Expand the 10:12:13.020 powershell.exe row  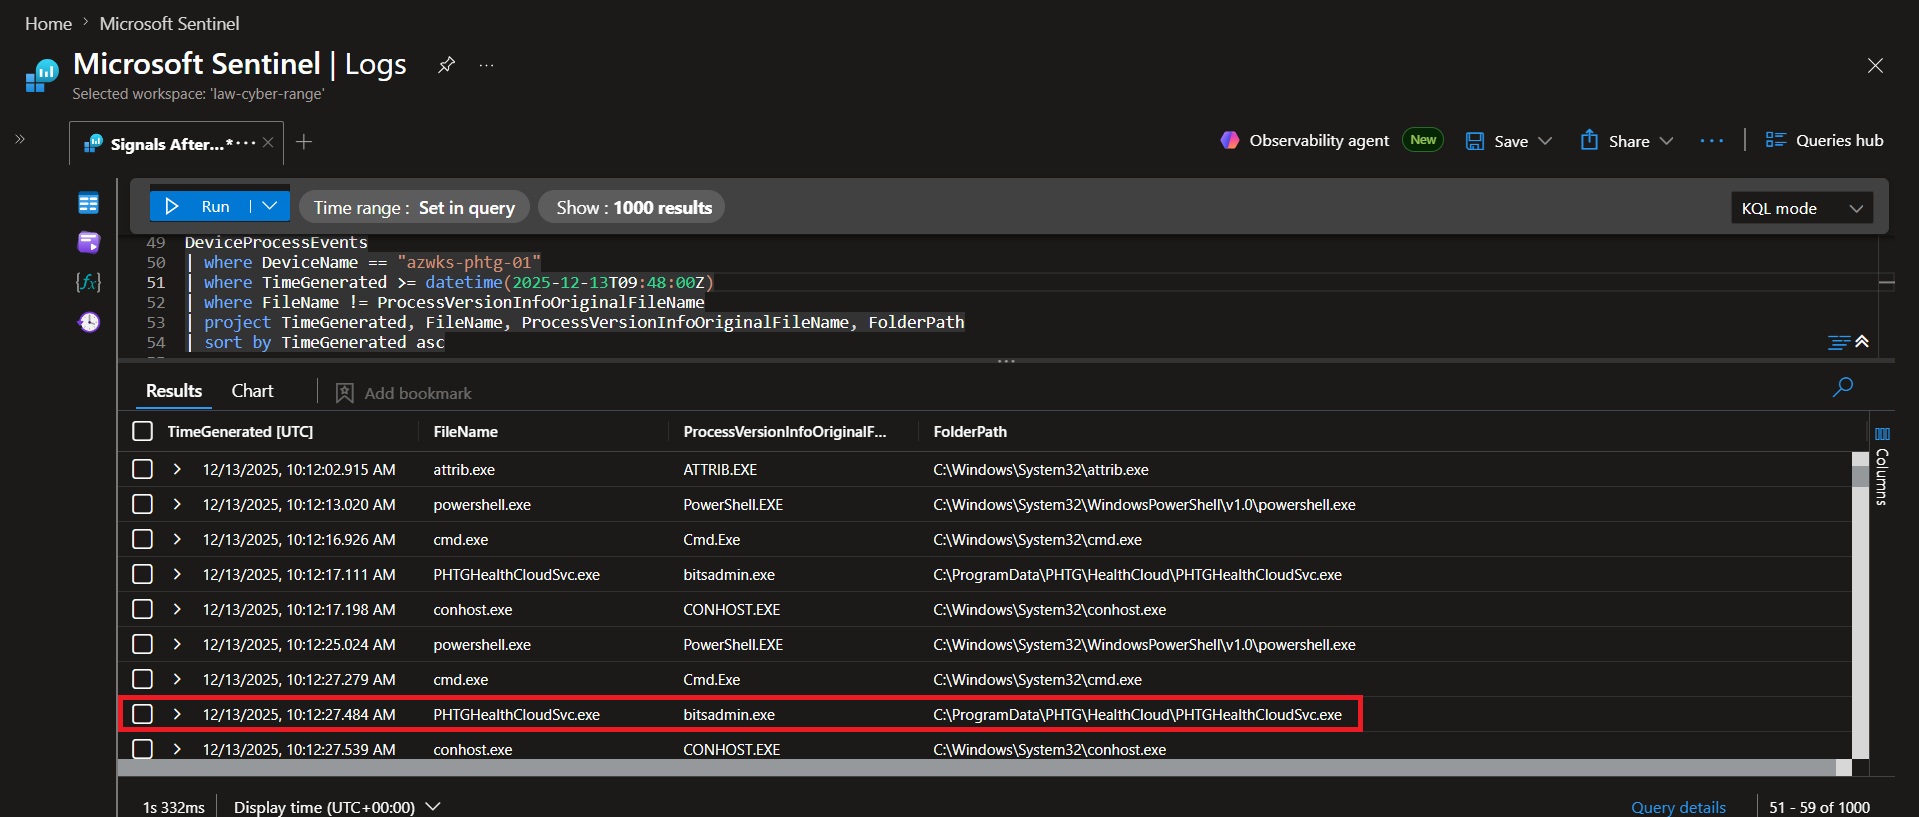click(177, 504)
